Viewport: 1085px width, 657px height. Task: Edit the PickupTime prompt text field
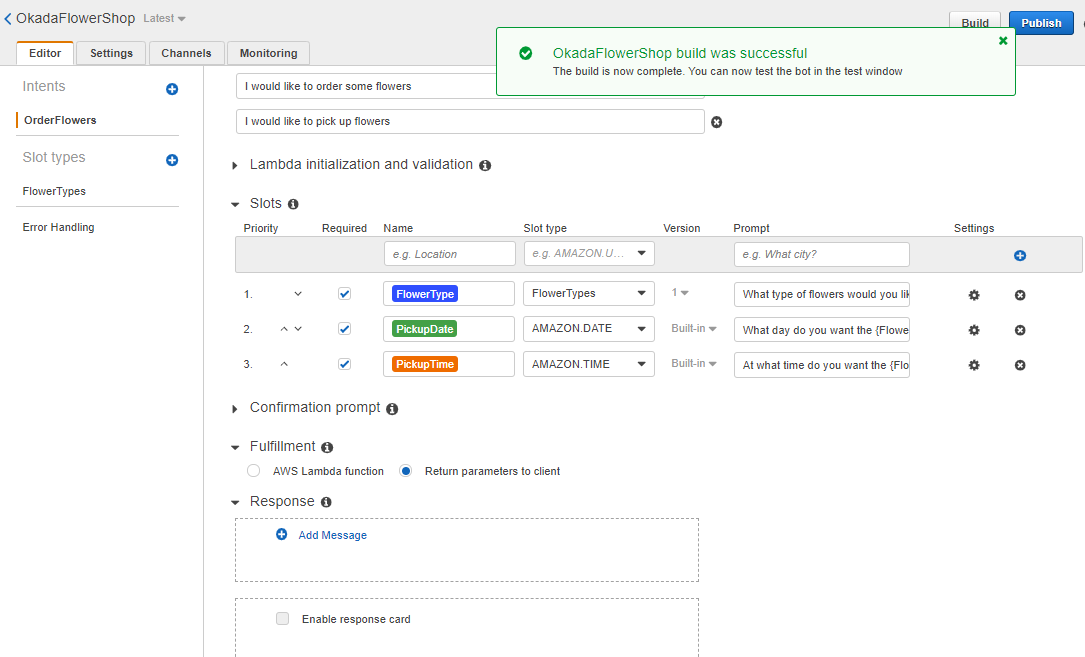click(821, 365)
